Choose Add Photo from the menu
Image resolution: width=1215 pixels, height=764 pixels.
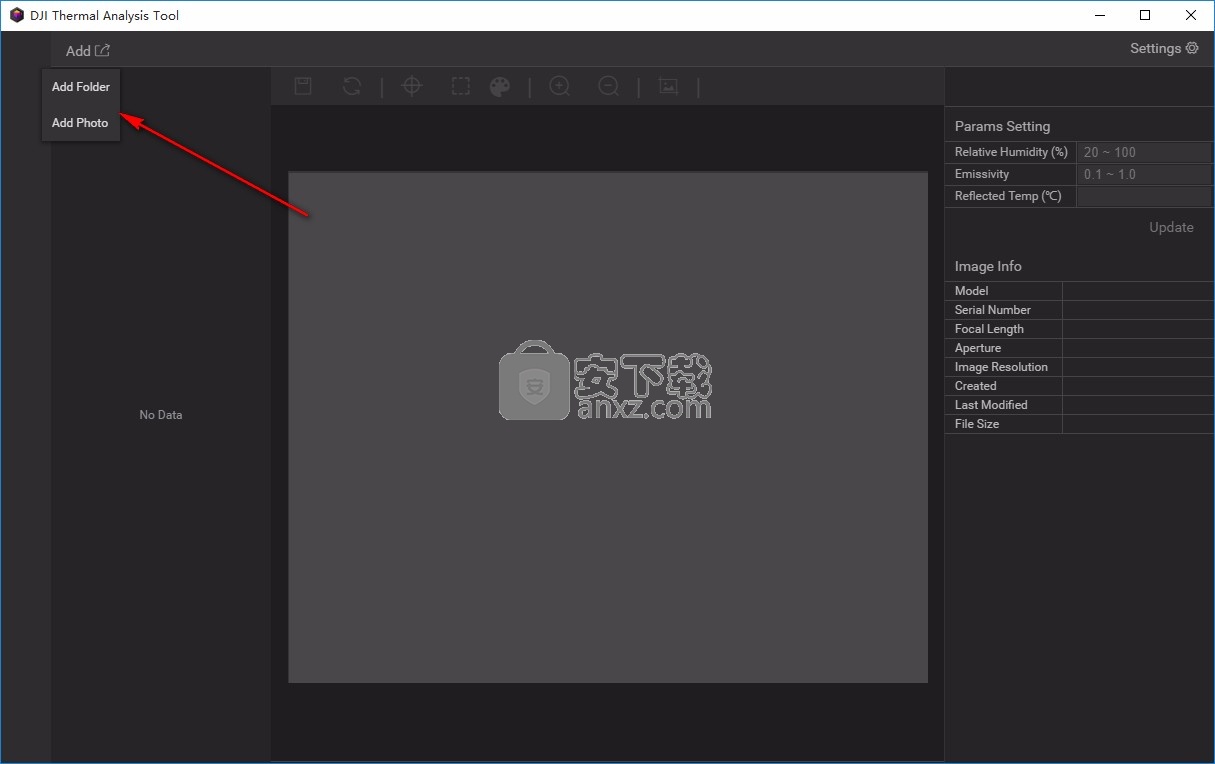pyautogui.click(x=80, y=123)
